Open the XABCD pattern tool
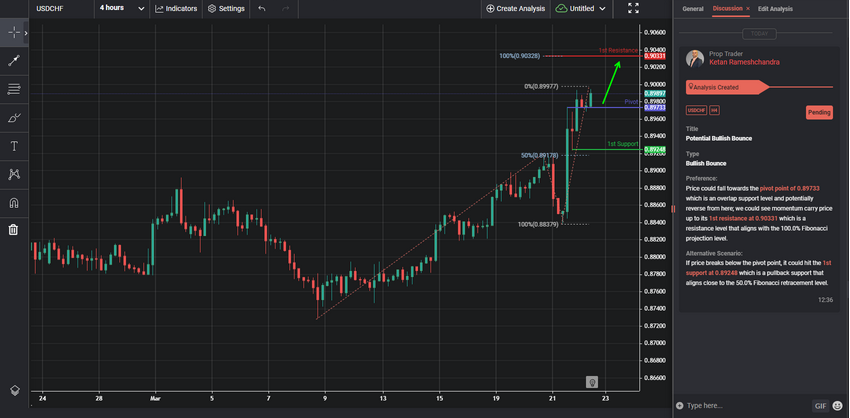 click(14, 174)
